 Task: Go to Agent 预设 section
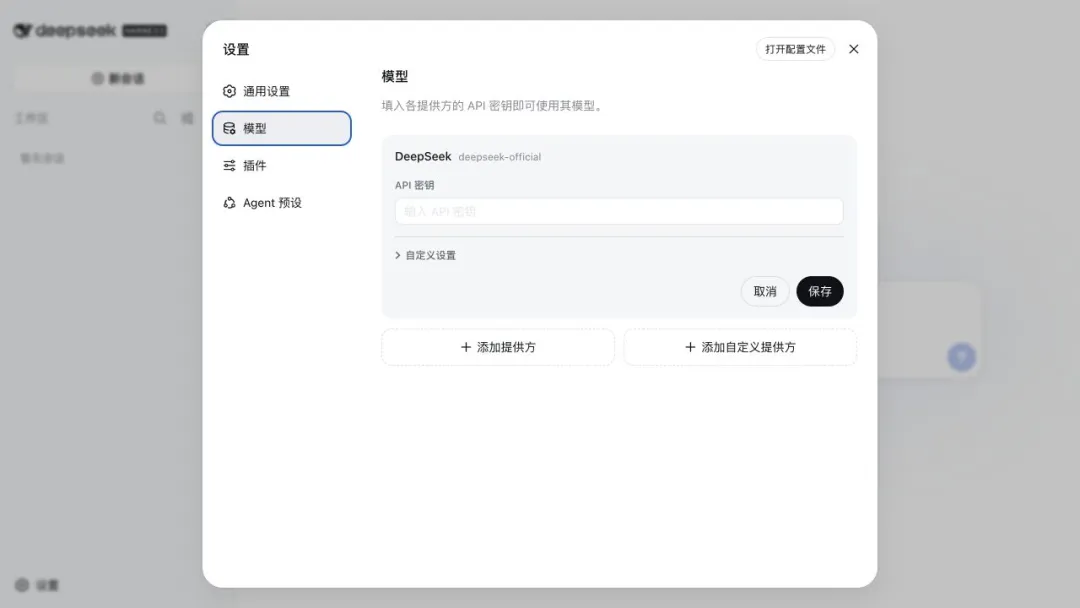pyautogui.click(x=281, y=202)
